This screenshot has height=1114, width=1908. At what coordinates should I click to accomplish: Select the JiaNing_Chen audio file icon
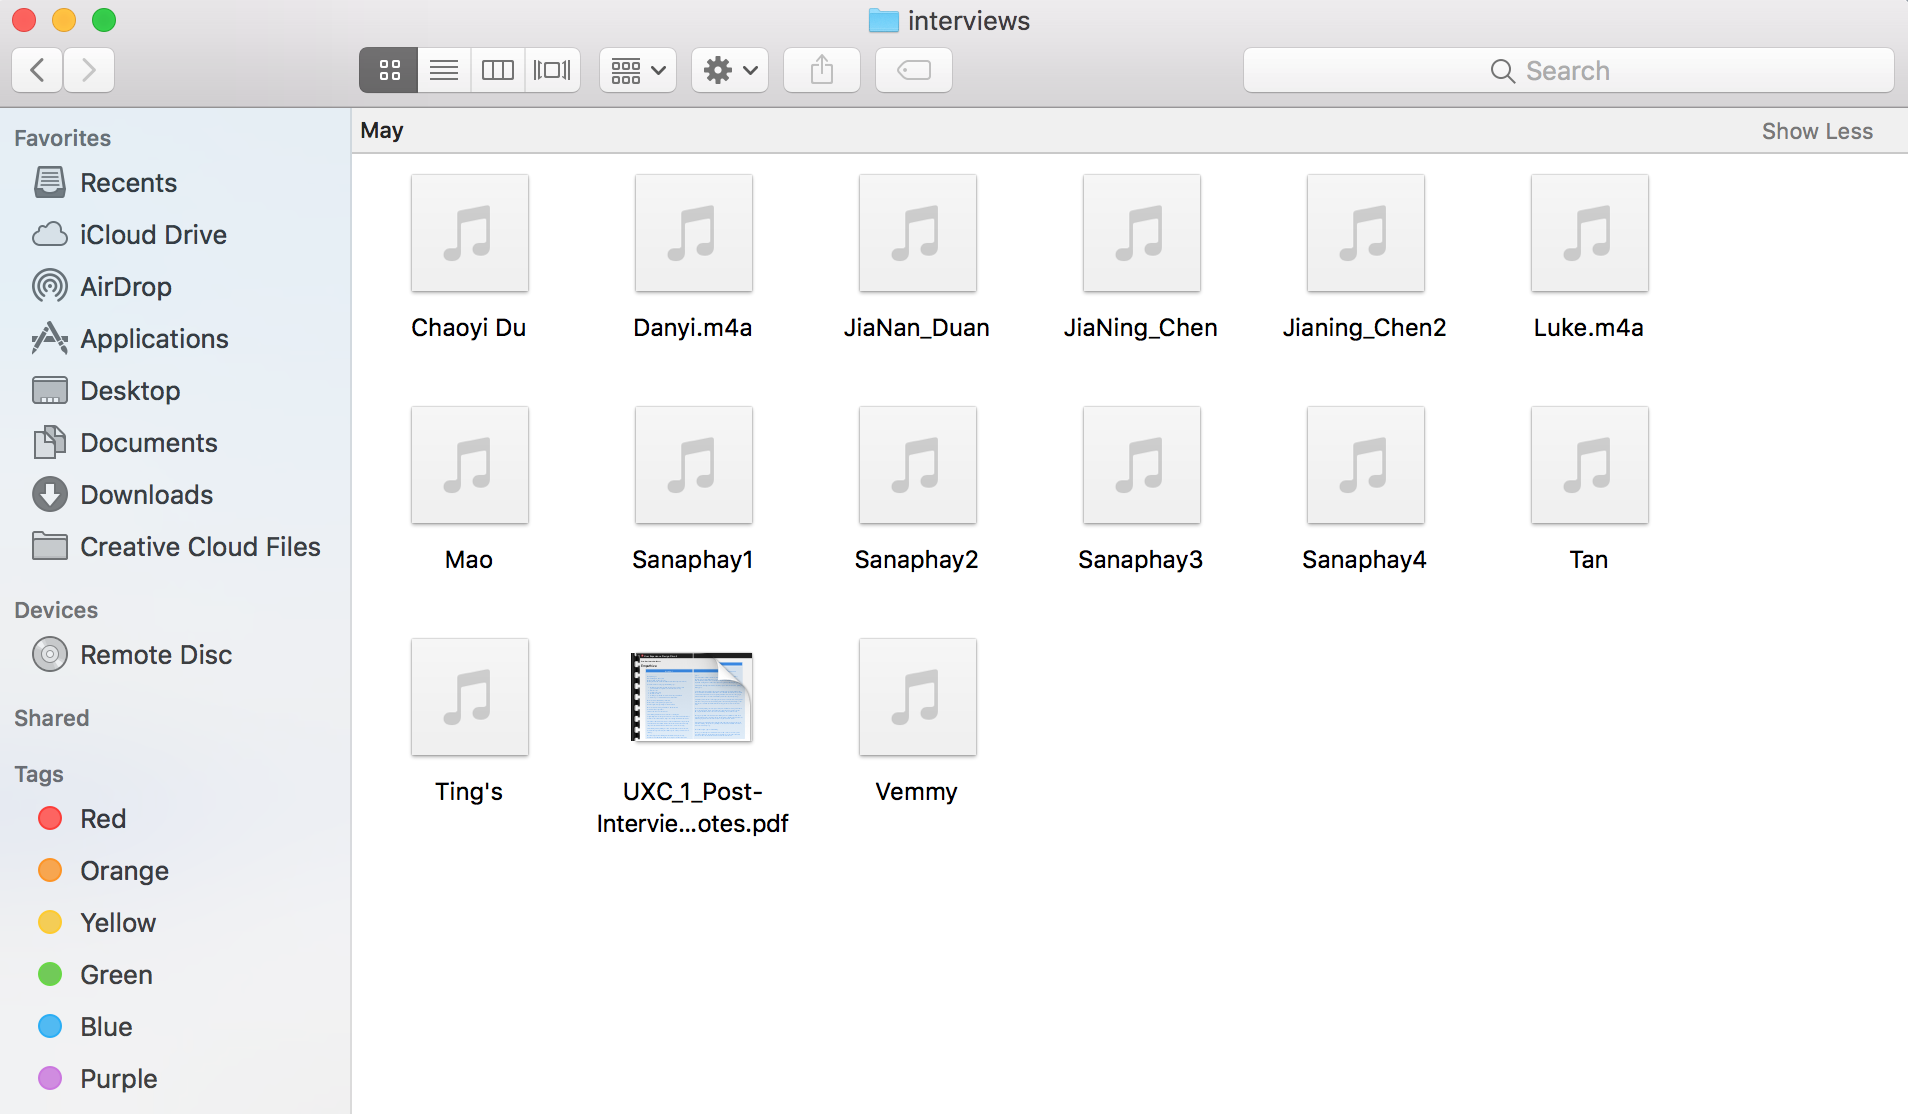coord(1141,233)
